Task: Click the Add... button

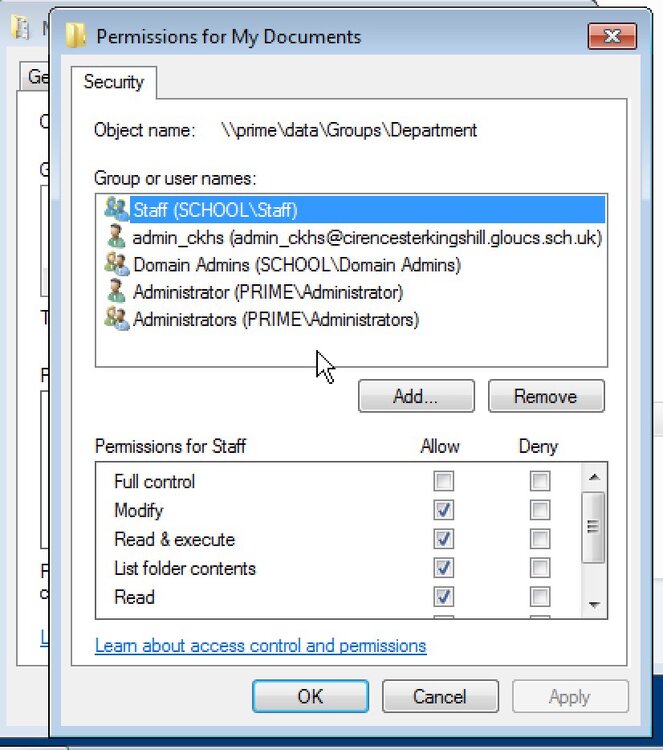Action: [416, 396]
